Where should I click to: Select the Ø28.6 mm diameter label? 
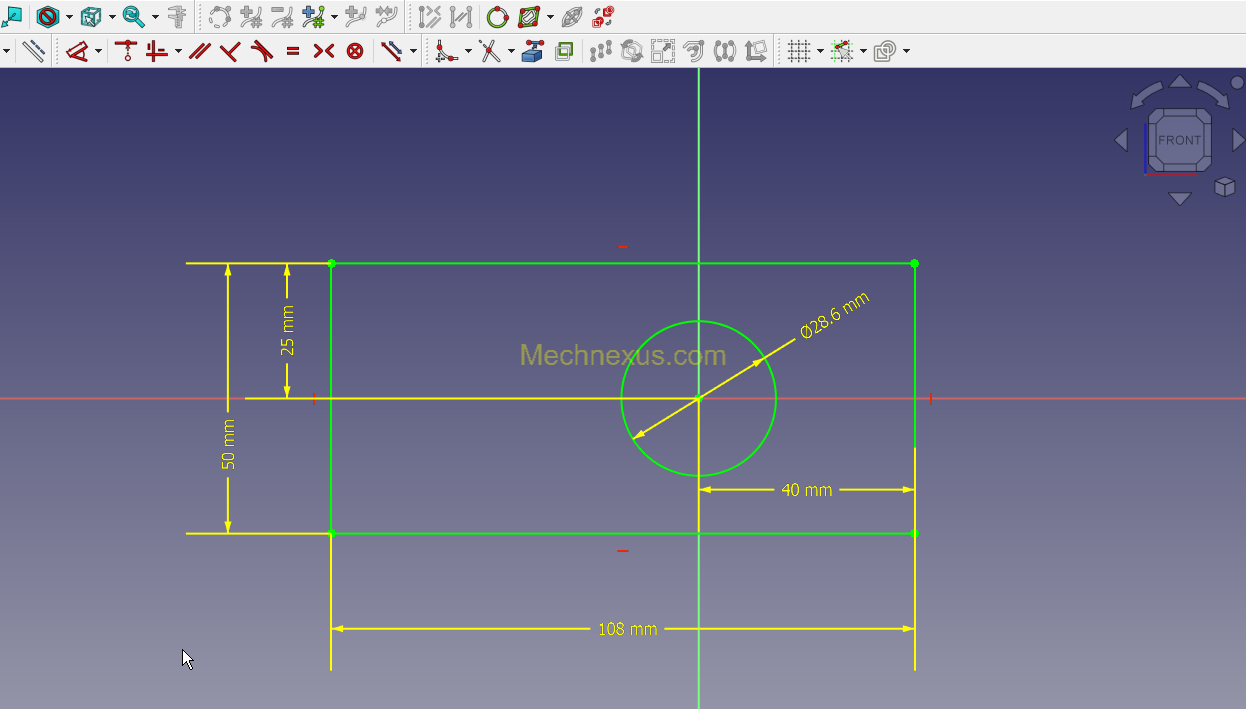(834, 316)
